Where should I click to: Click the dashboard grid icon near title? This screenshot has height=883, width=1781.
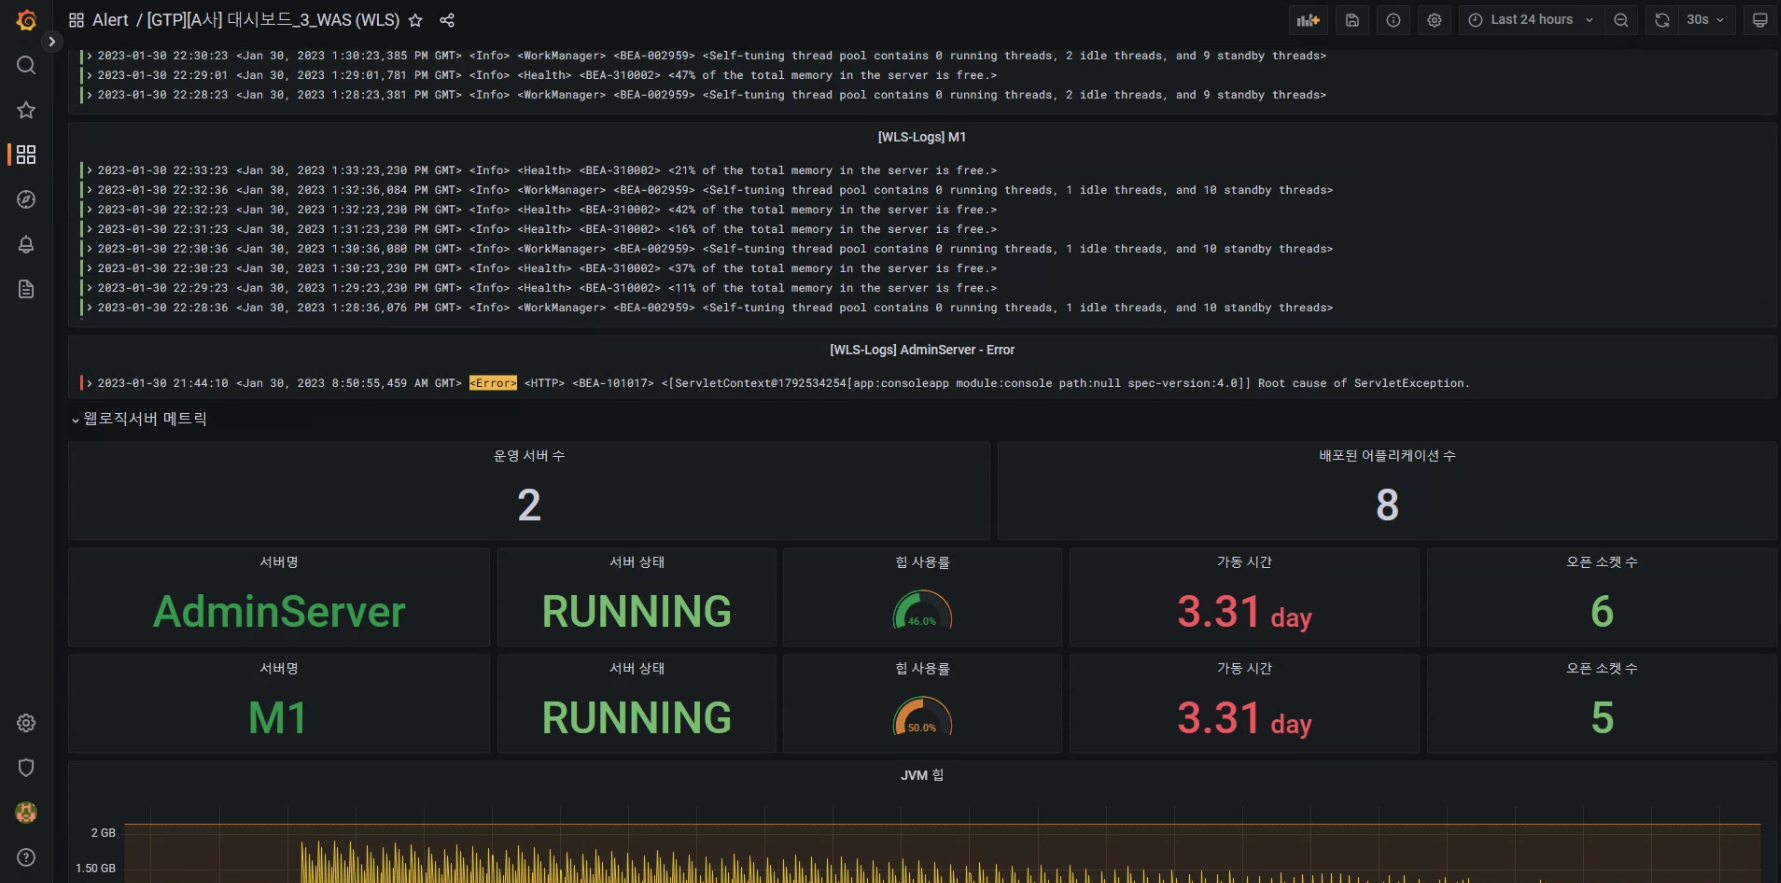pos(76,20)
